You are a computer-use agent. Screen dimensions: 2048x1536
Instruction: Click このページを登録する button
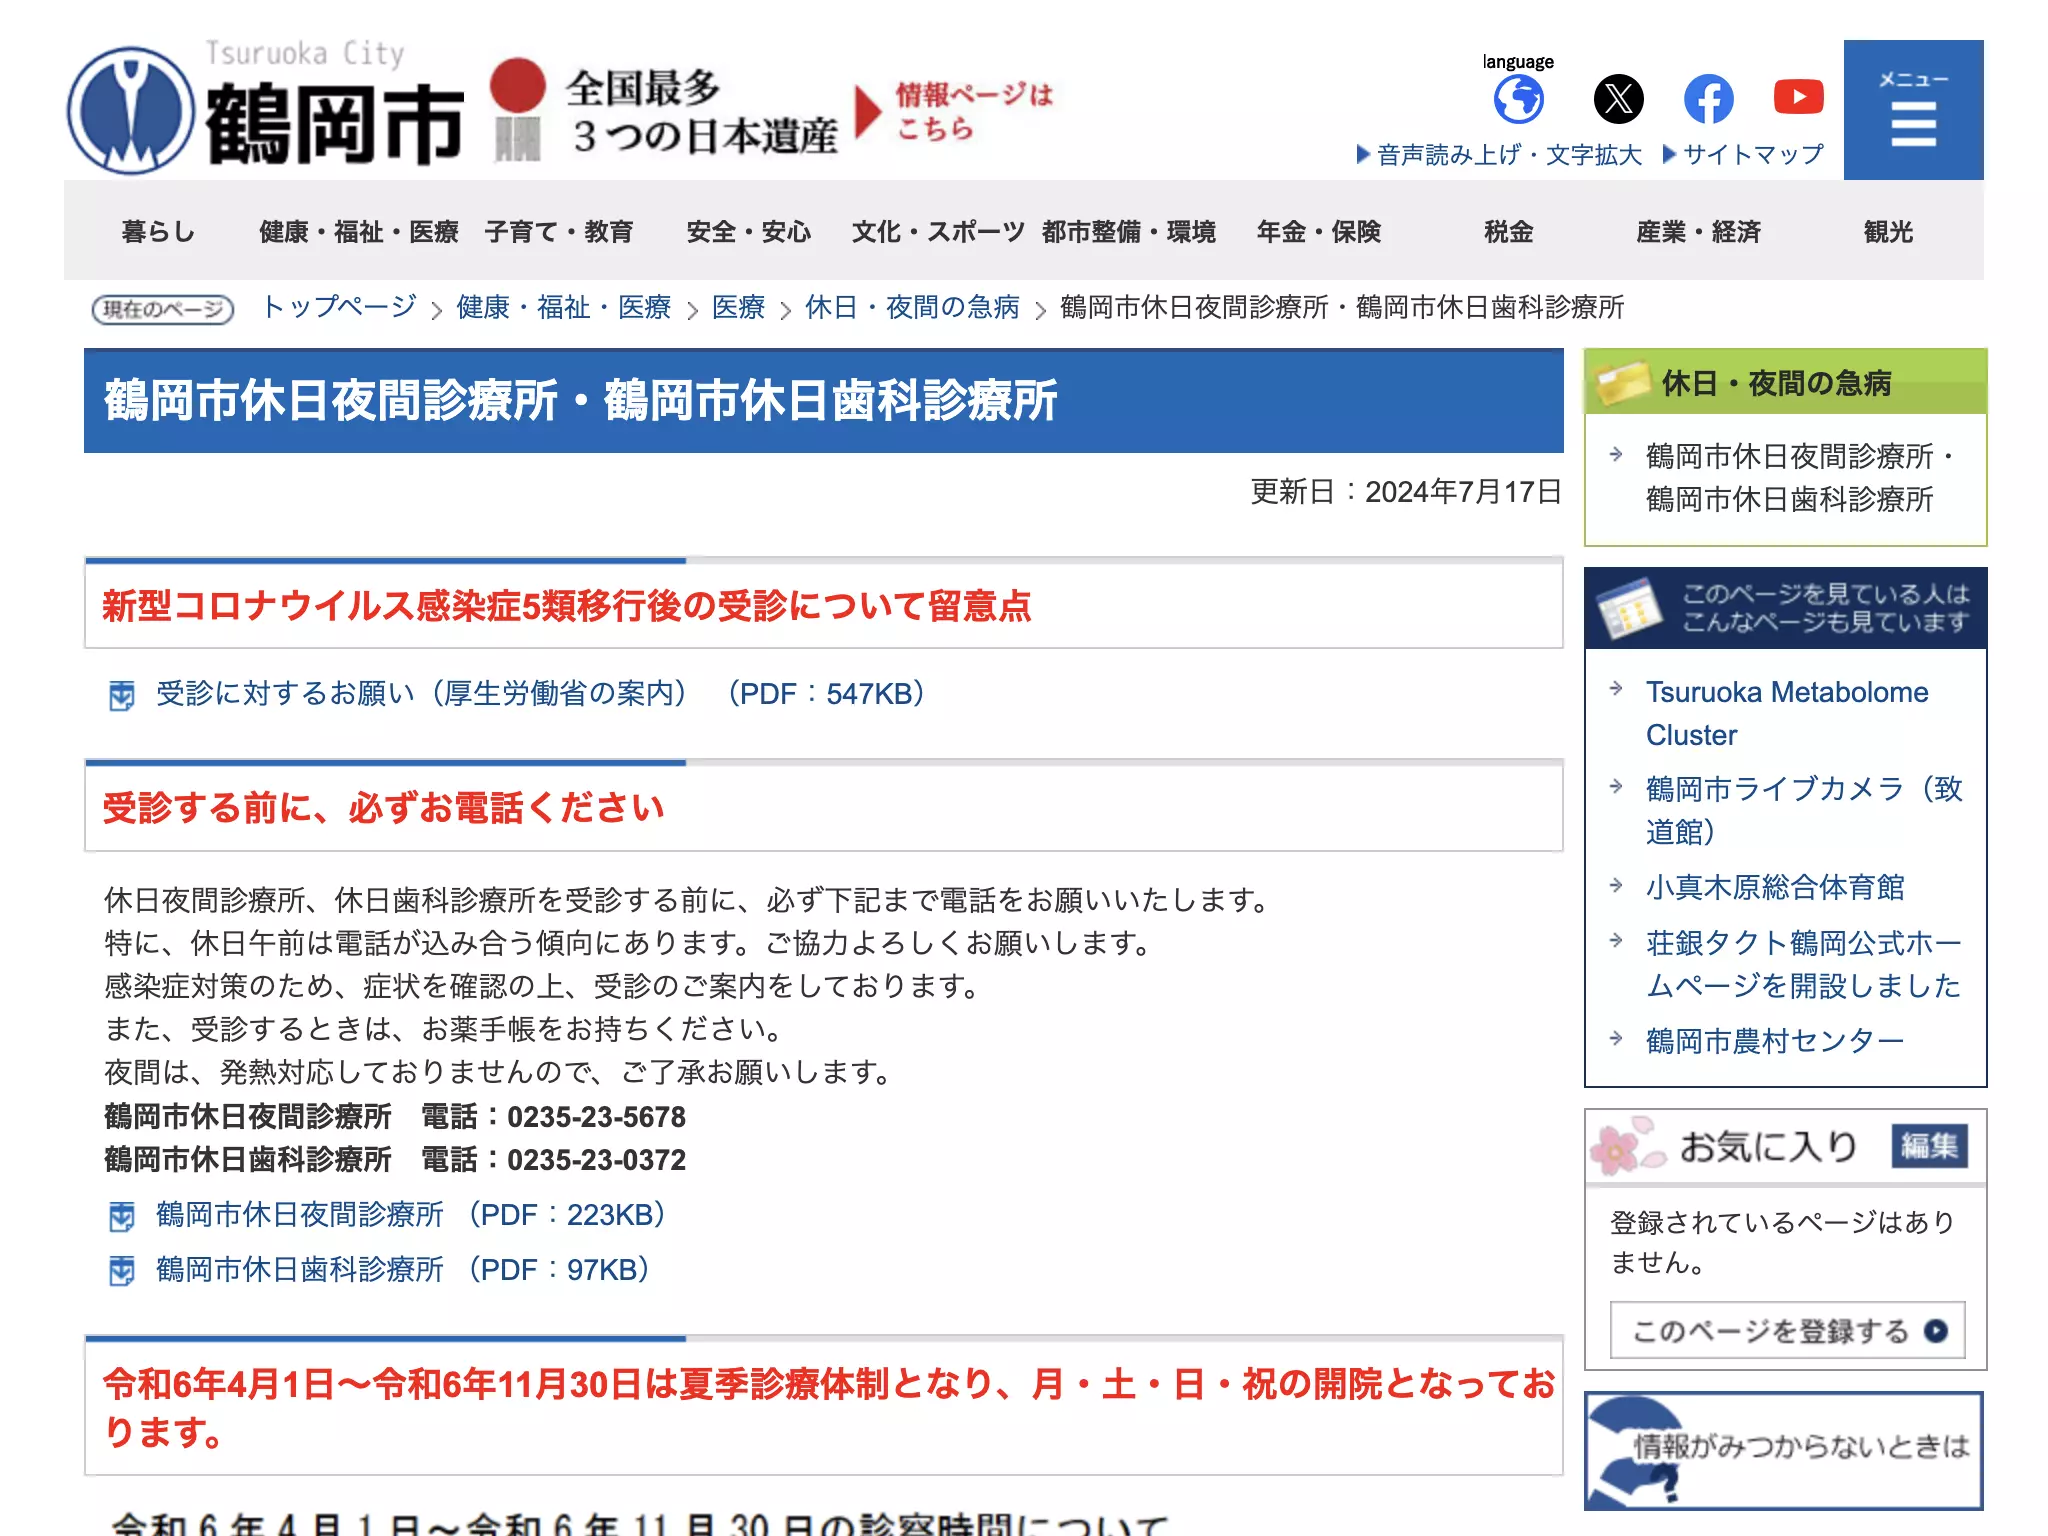pyautogui.click(x=1787, y=1330)
